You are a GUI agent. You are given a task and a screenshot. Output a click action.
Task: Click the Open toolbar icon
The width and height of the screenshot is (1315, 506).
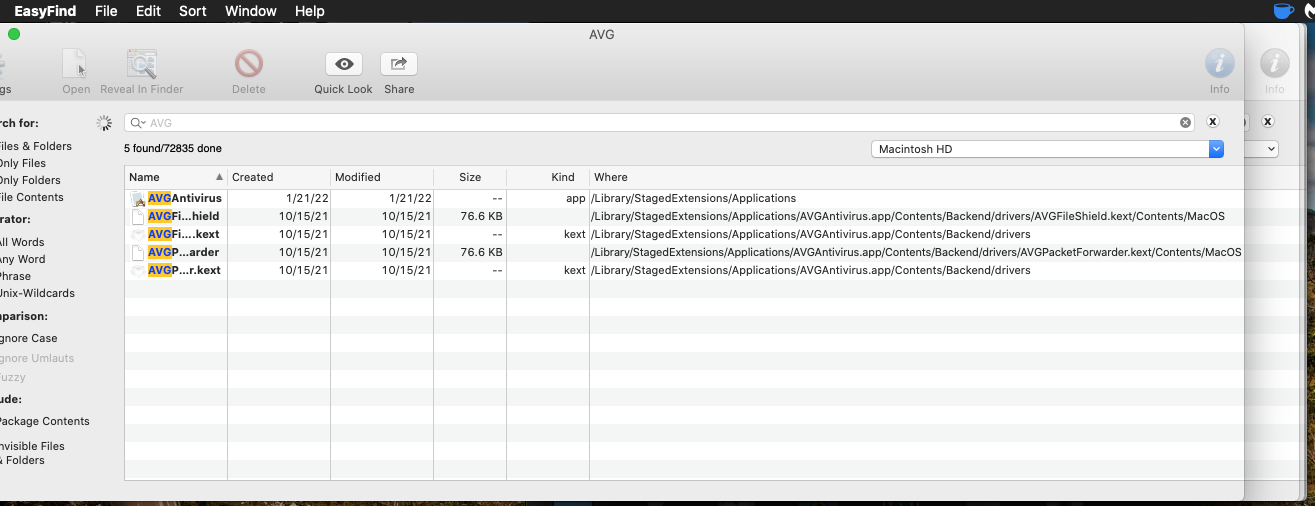coord(76,65)
